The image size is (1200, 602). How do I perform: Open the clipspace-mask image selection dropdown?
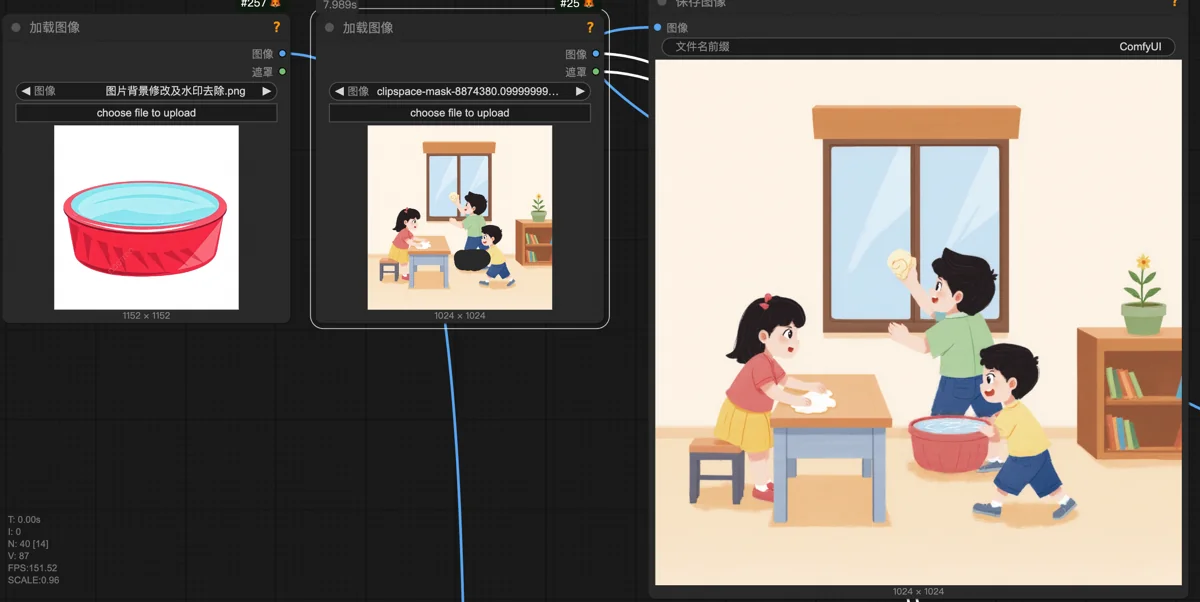460,91
